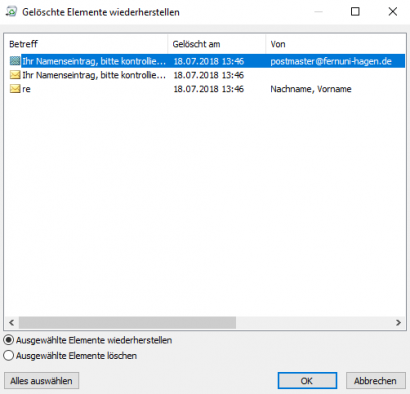The width and height of the screenshot is (410, 394).
Task: Click the "Alles auswählen" button
Action: click(41, 381)
